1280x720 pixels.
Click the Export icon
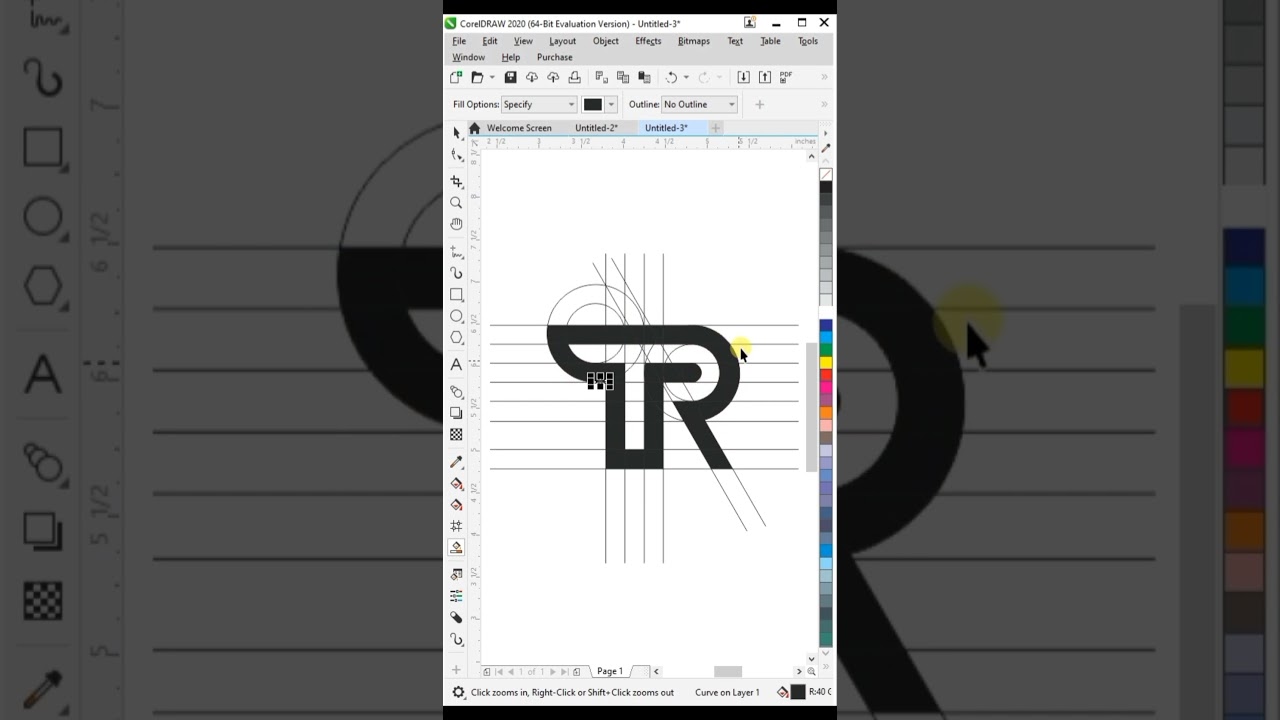(765, 77)
